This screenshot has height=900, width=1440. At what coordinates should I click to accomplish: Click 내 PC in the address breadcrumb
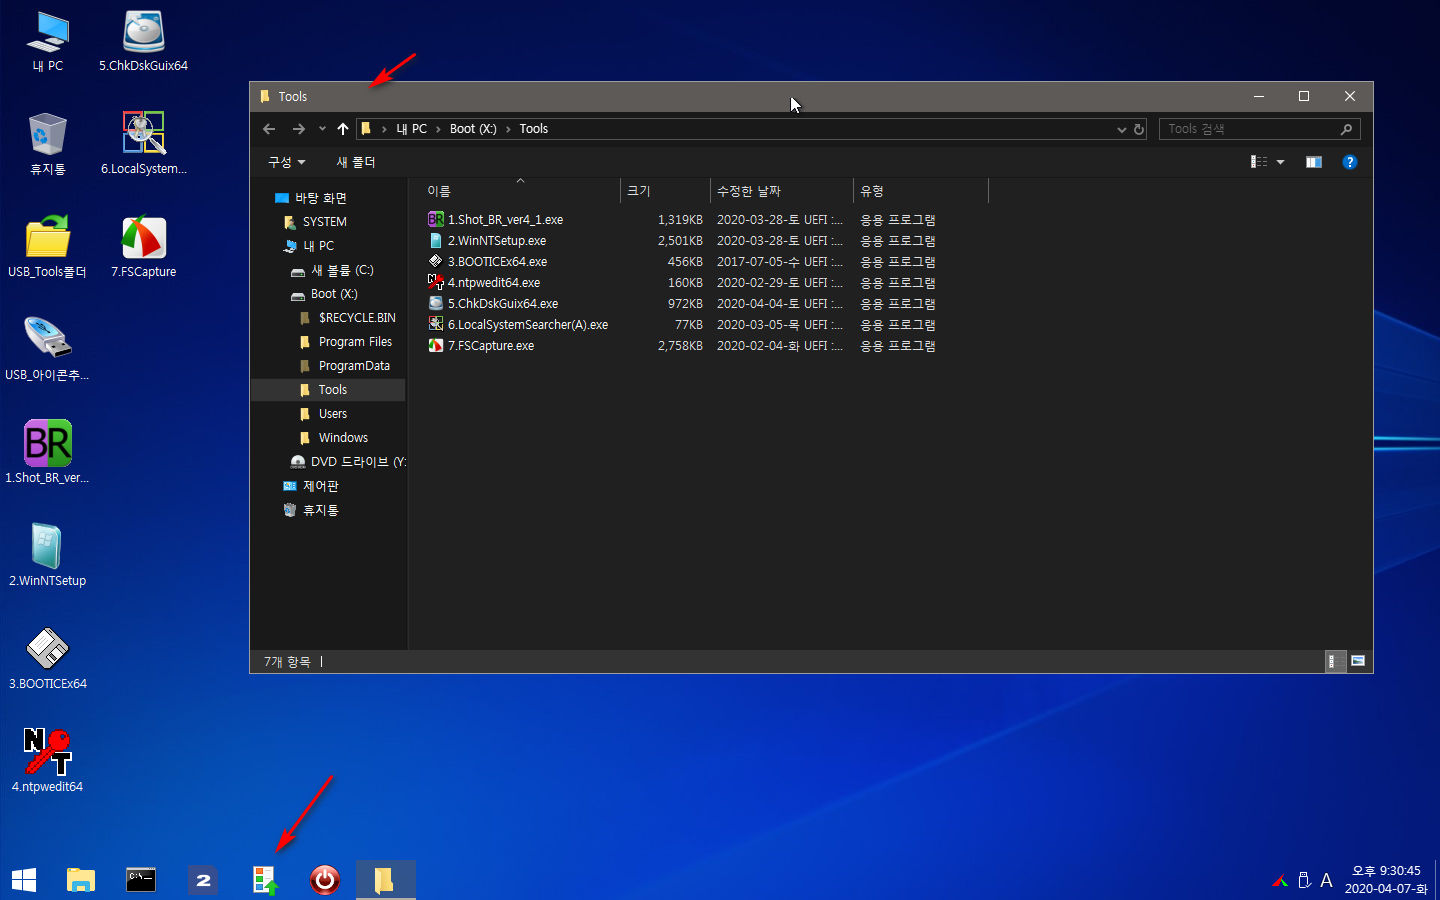coord(411,129)
